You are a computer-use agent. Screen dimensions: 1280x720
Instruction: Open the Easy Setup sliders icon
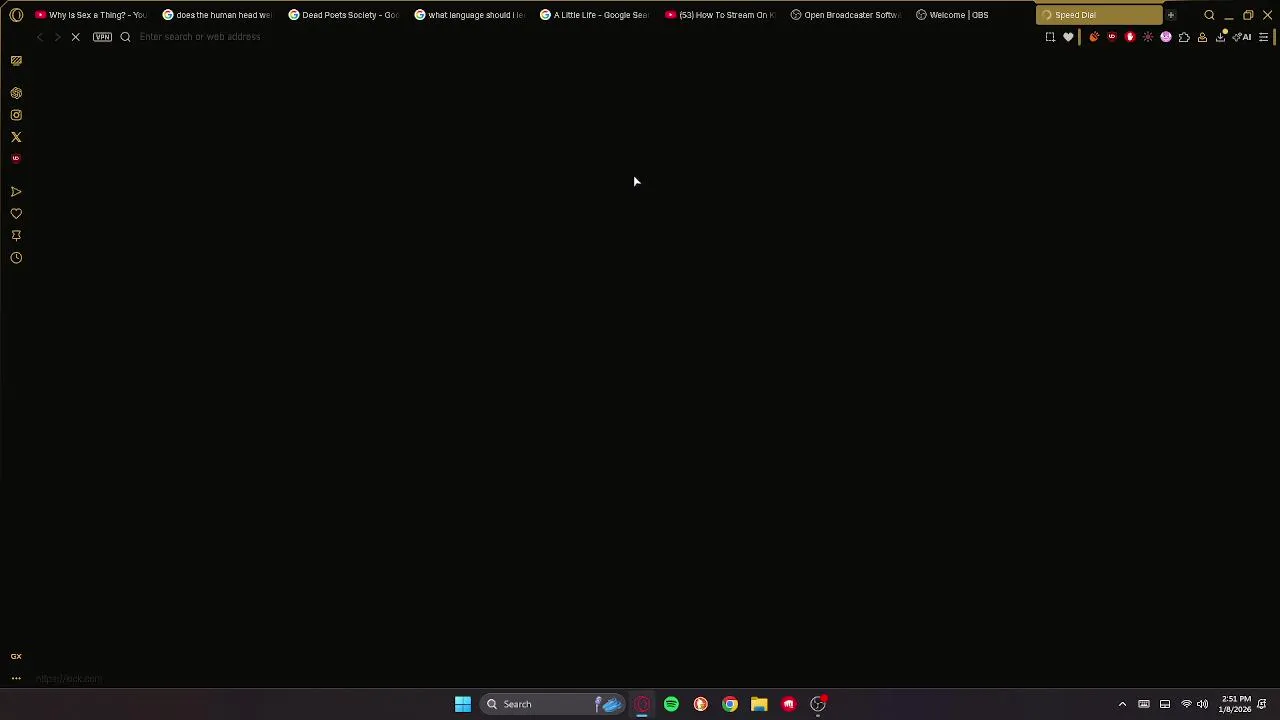(x=1264, y=37)
